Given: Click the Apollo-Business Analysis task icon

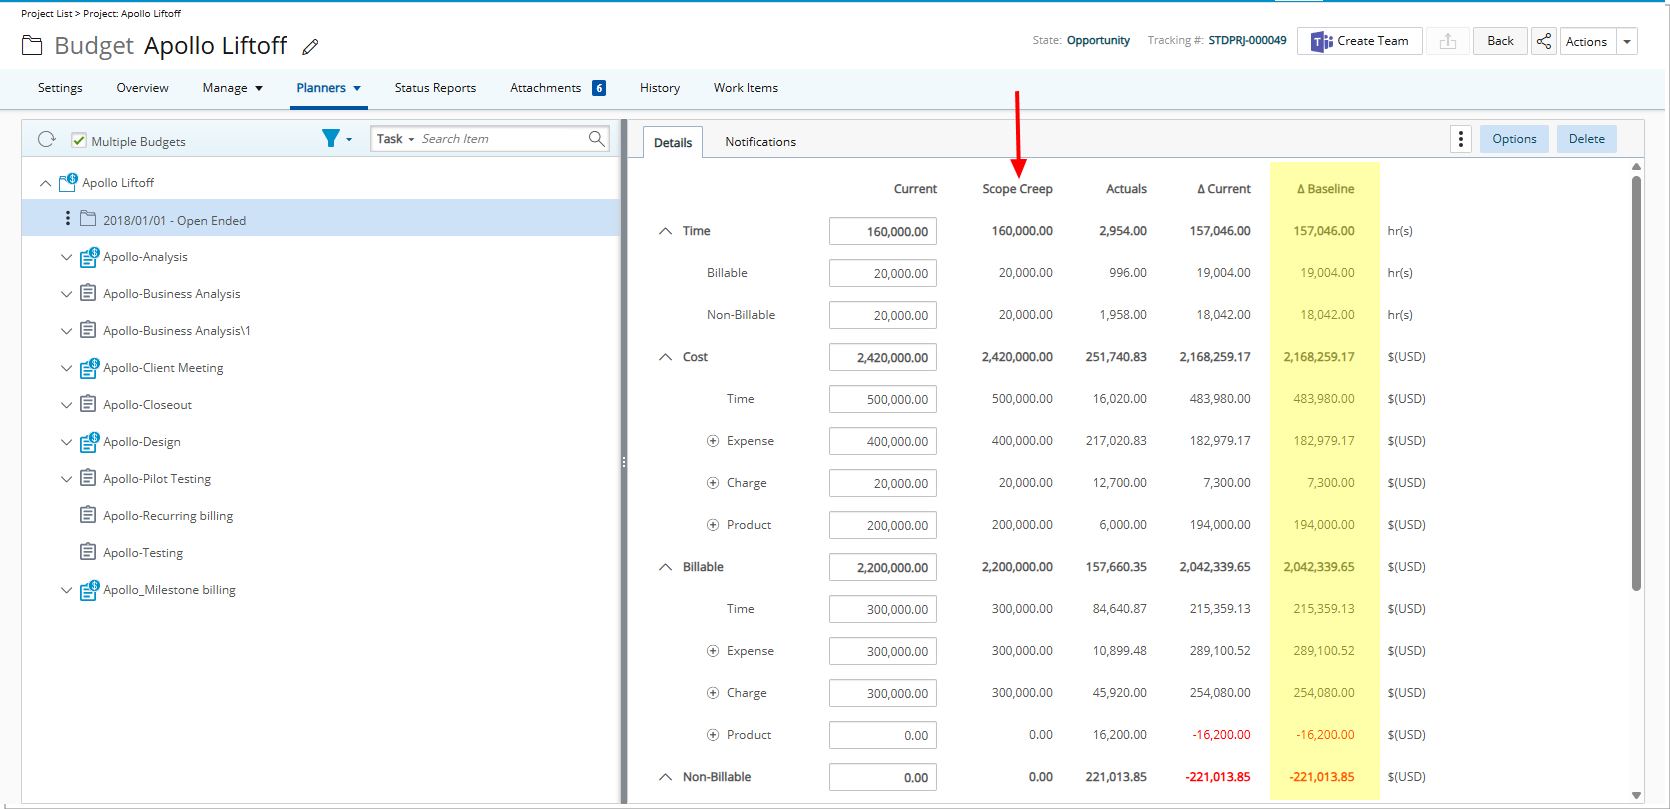Looking at the screenshot, I should coord(88,293).
